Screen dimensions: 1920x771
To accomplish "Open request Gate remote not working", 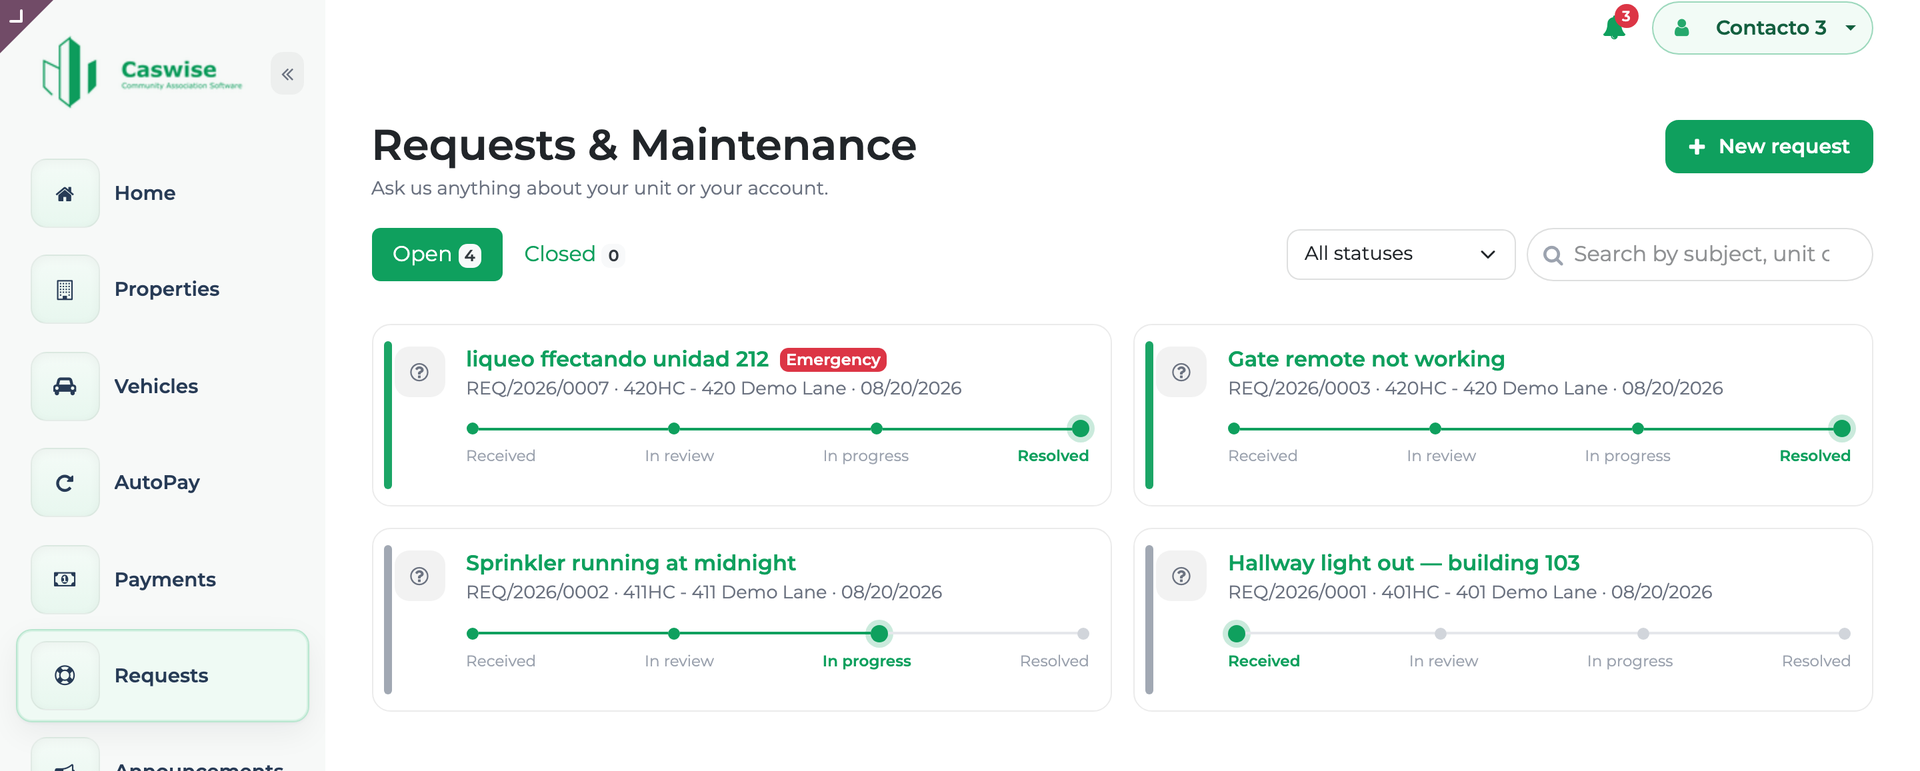I will coord(1366,359).
